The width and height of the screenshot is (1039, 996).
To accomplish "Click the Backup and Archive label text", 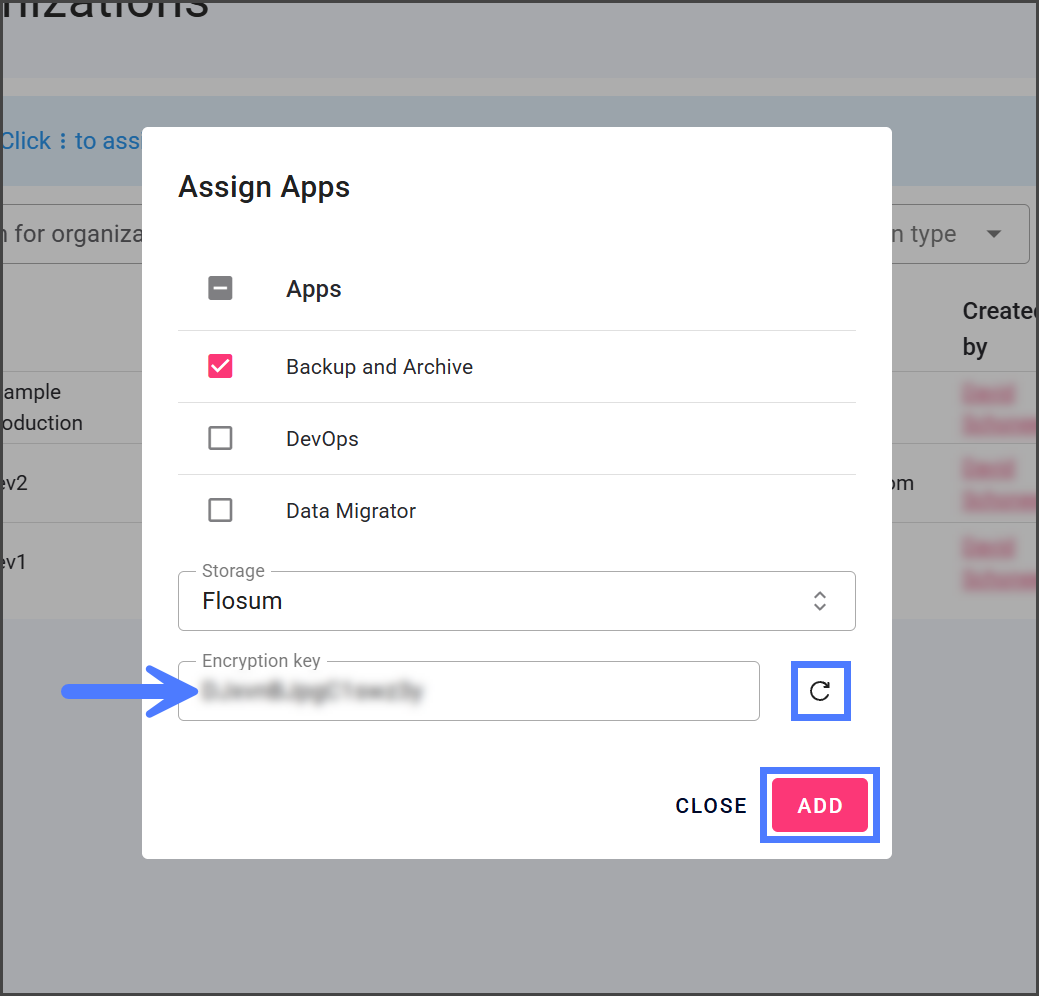I will coord(379,367).
